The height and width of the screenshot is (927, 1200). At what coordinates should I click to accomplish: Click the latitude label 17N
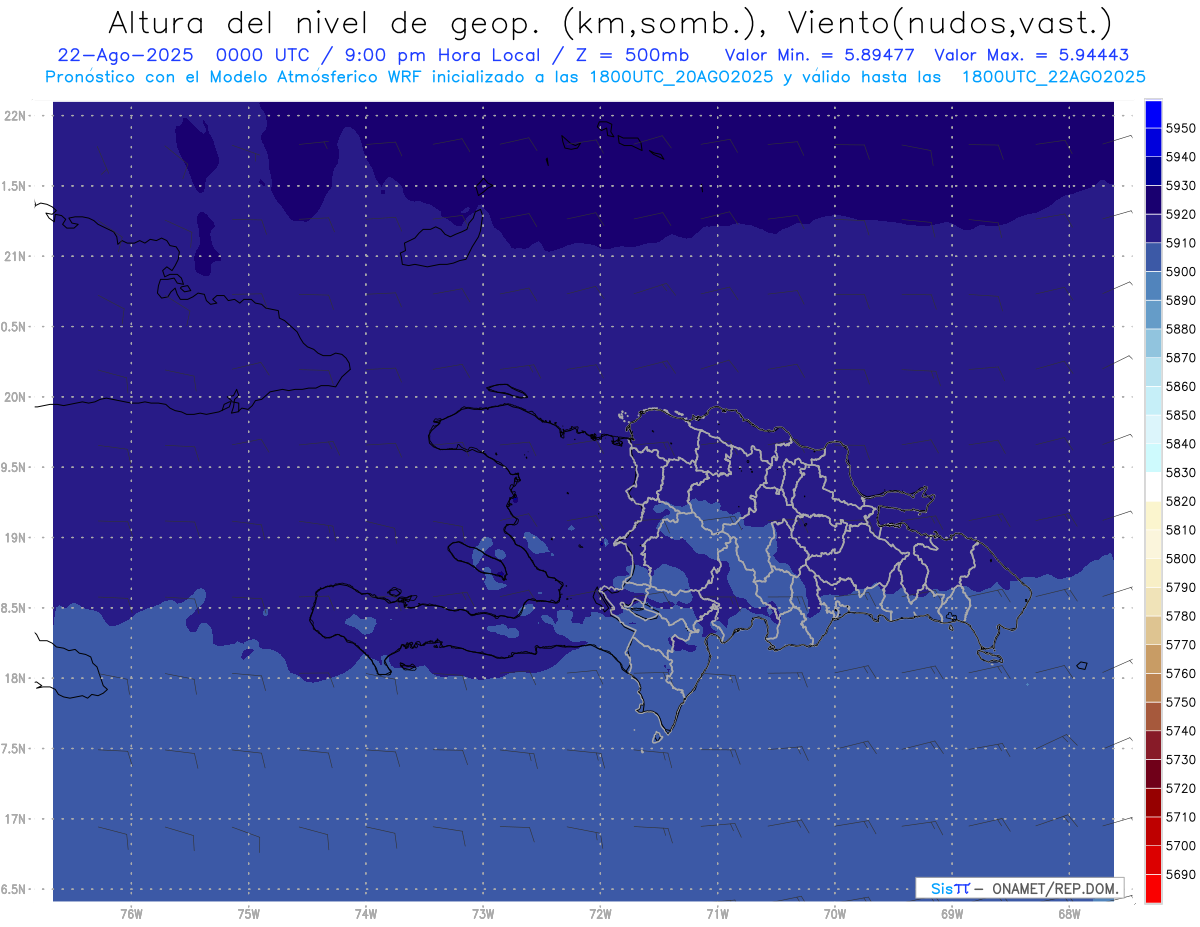(16, 819)
